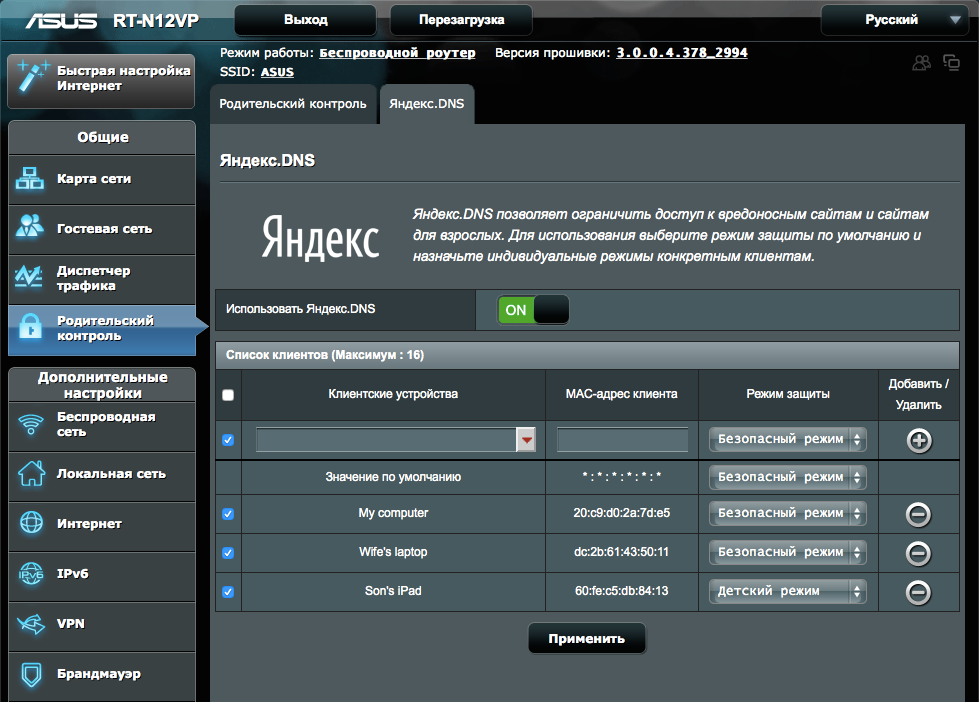Click the client device name input field
The height and width of the screenshot is (702, 979).
coord(386,440)
